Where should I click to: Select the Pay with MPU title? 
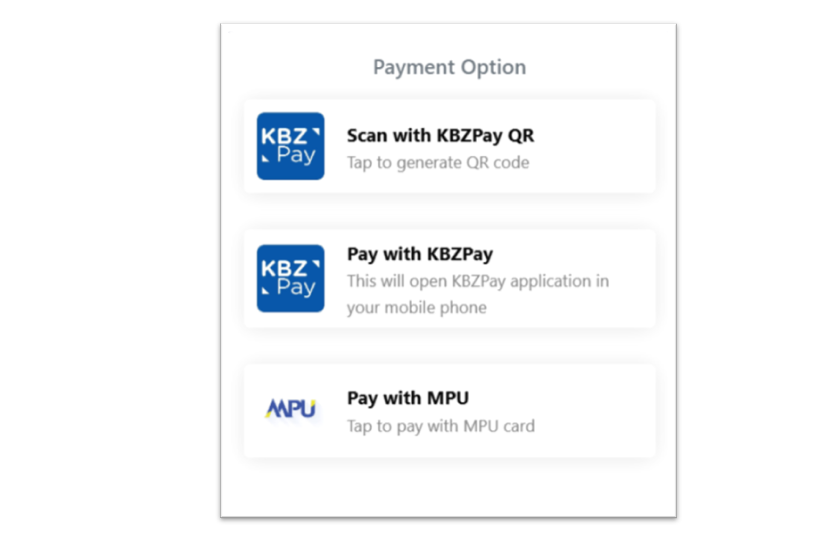click(408, 398)
